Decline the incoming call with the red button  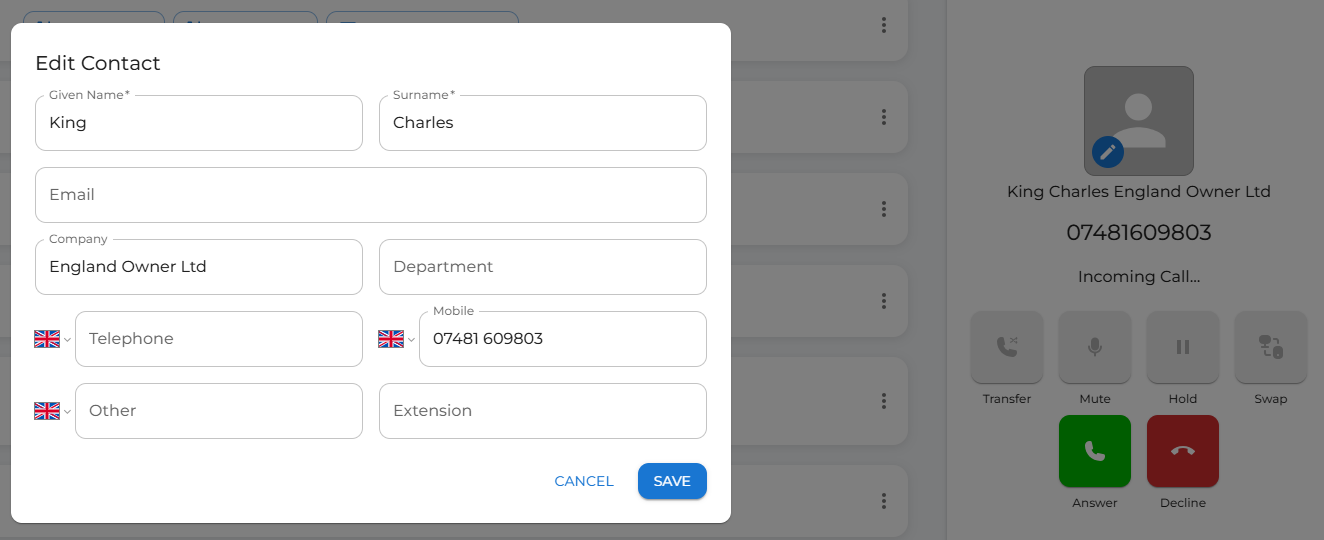click(x=1182, y=451)
